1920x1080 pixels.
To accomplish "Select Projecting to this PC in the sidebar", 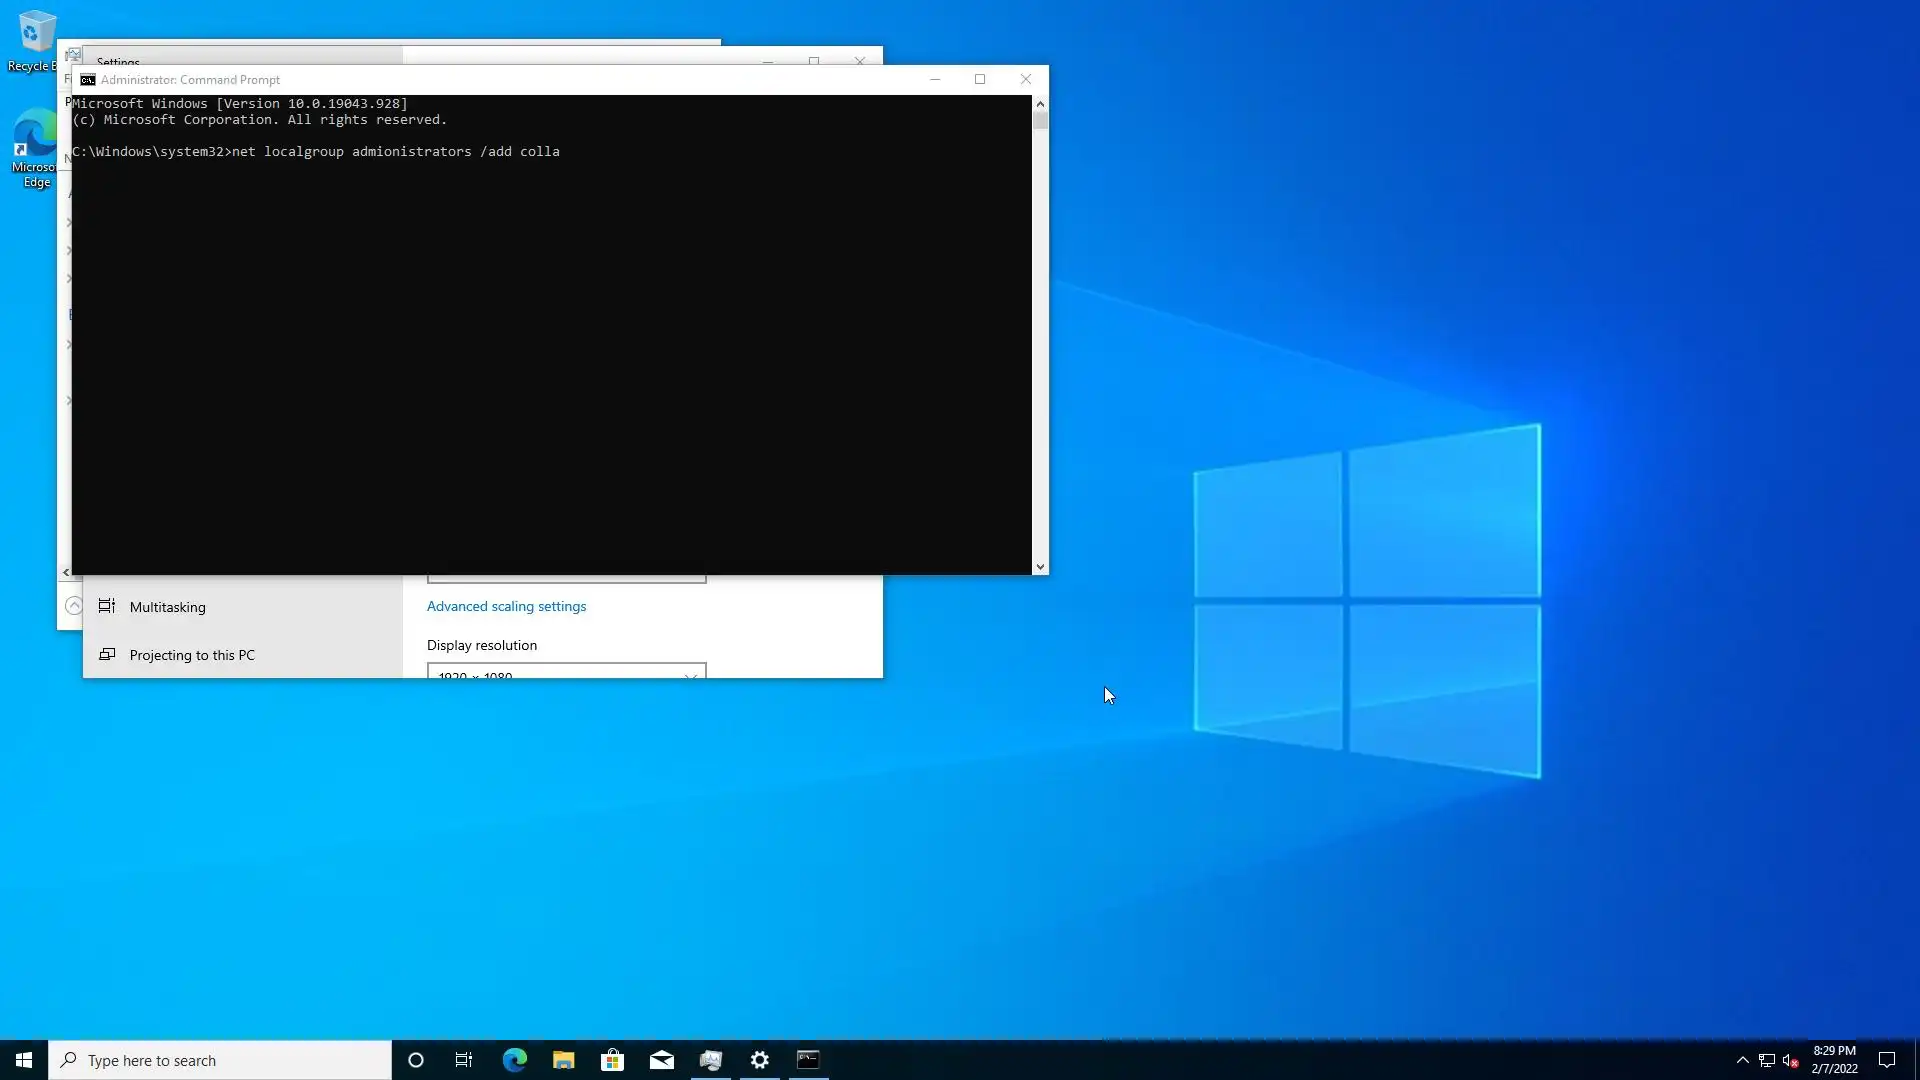I will click(x=191, y=655).
